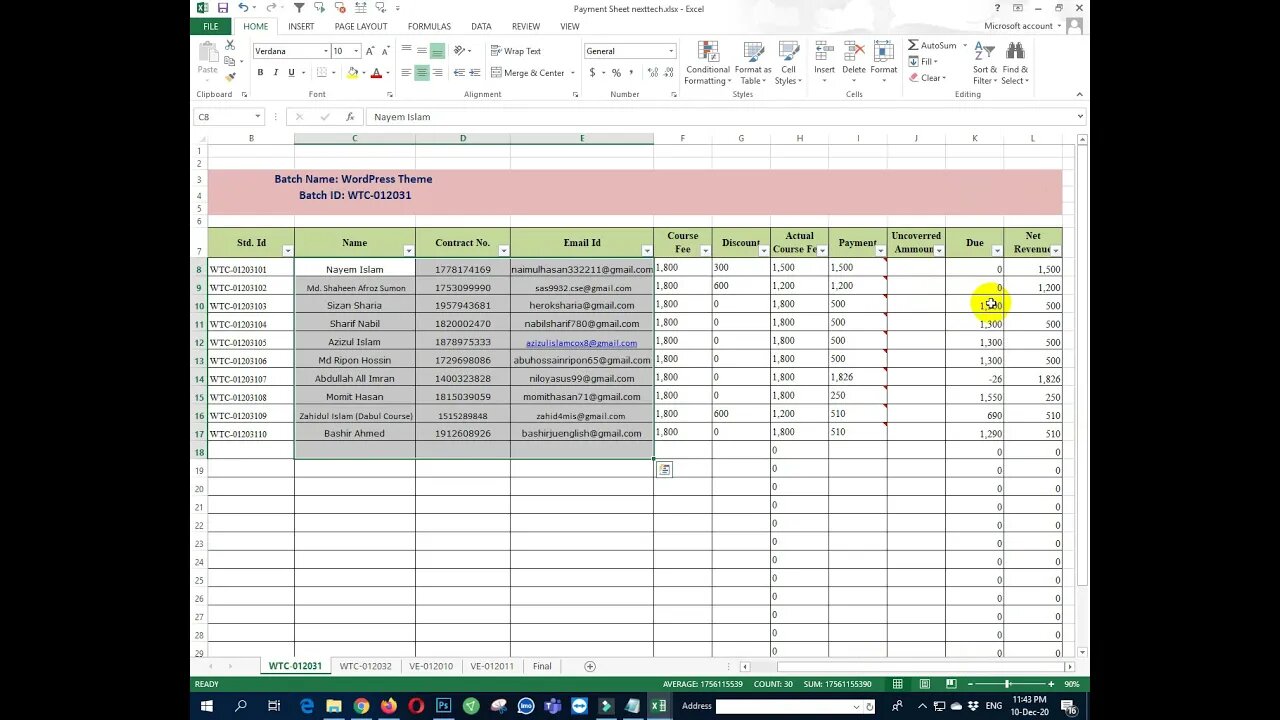Toggle Italic formatting
The width and height of the screenshot is (1280, 720).
pyautogui.click(x=276, y=73)
